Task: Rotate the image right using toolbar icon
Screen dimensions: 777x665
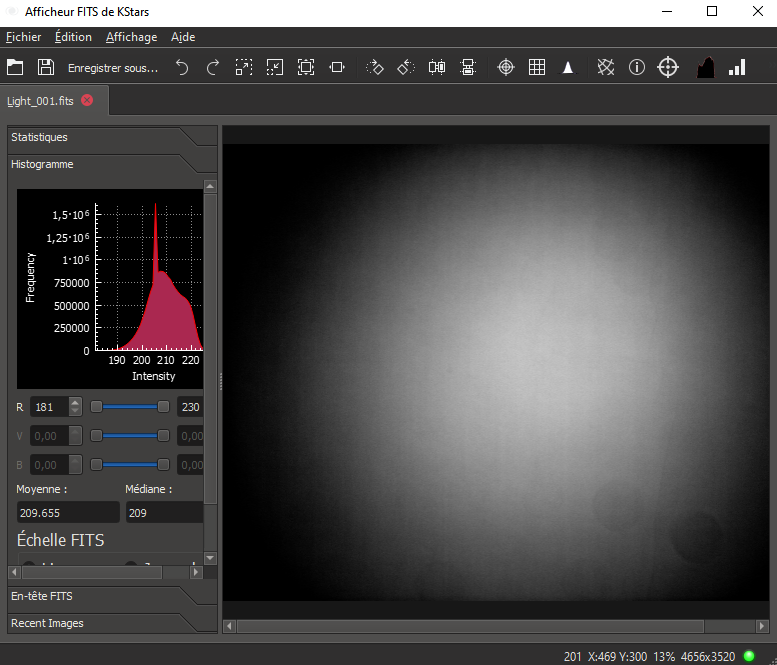Action: (x=375, y=67)
